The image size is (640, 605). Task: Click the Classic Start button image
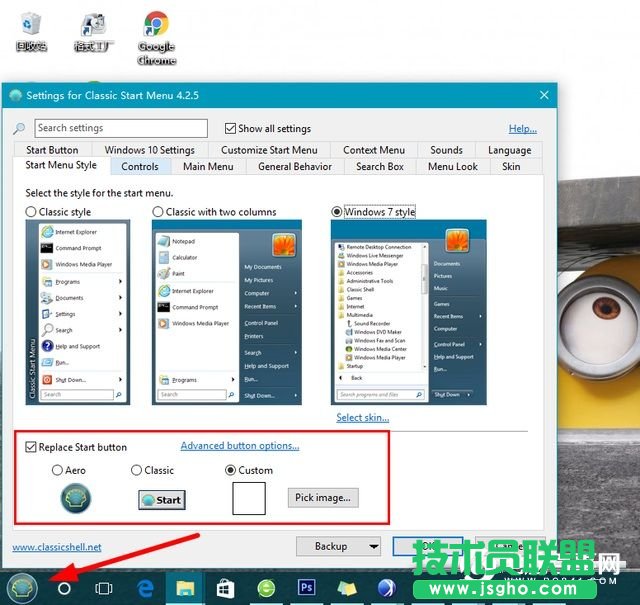pos(162,500)
